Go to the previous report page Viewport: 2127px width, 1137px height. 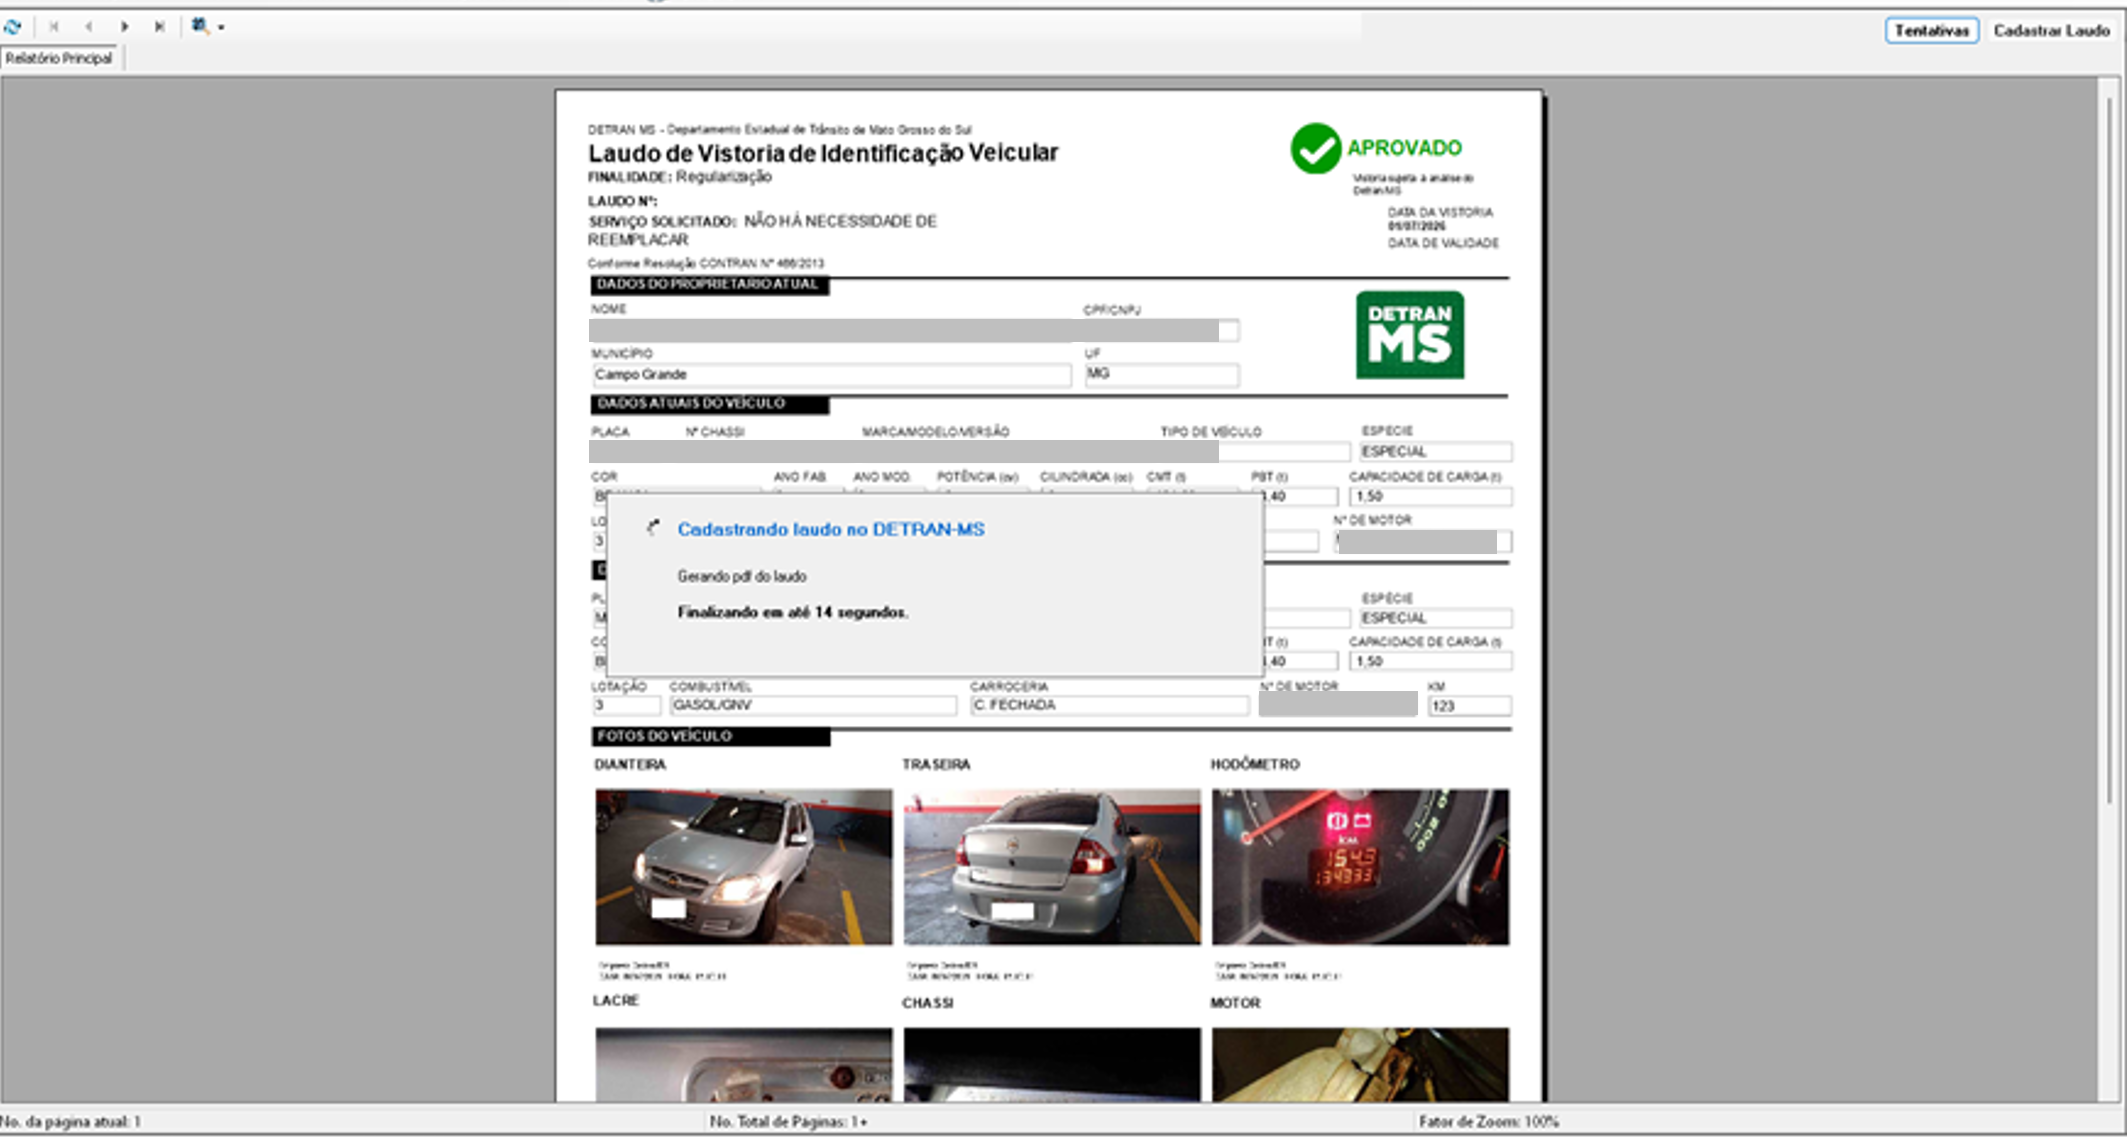click(x=89, y=27)
